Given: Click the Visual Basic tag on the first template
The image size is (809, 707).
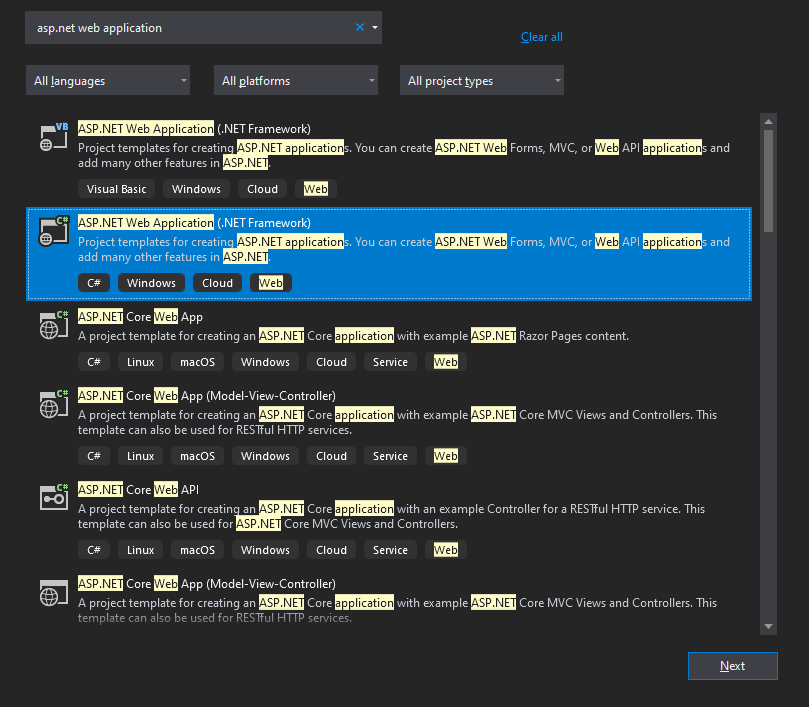Looking at the screenshot, I should (116, 188).
